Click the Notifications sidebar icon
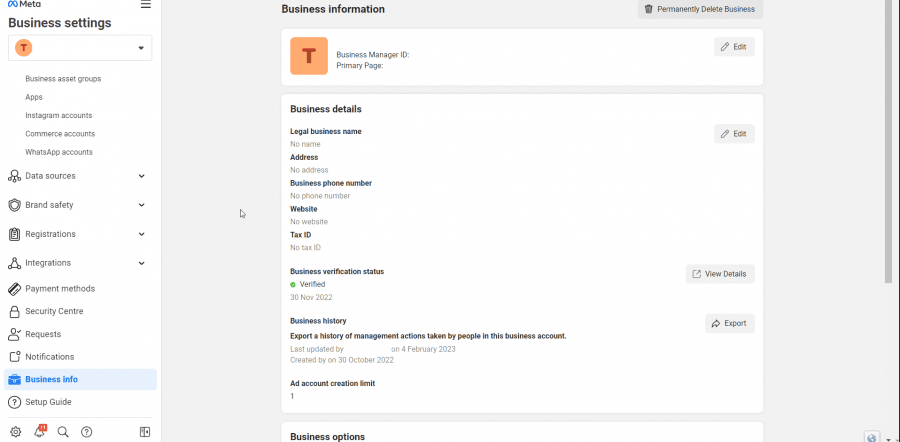Screen dimensions: 900x442 click(x=14, y=356)
